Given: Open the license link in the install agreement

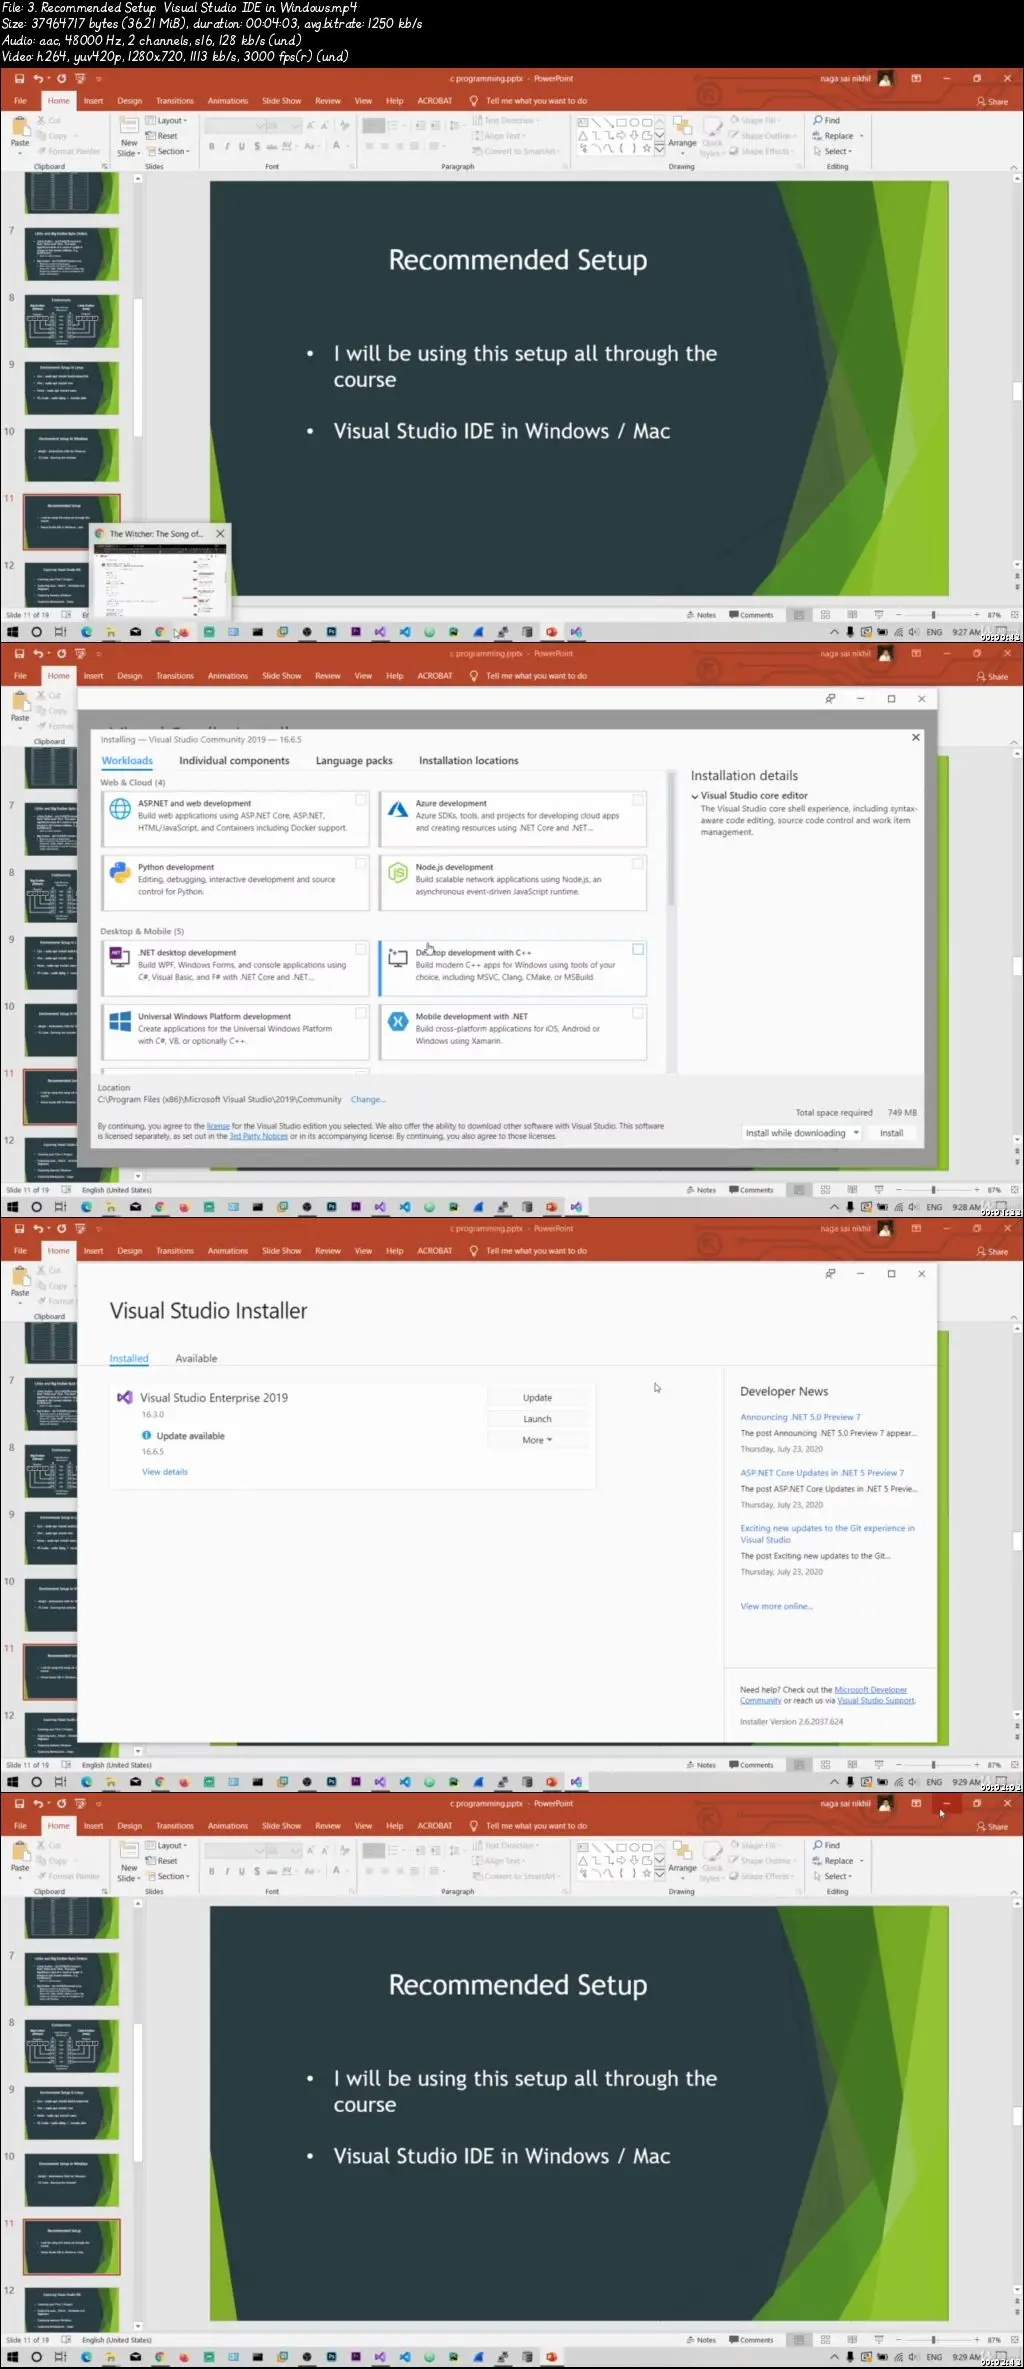Looking at the screenshot, I should [x=218, y=1126].
